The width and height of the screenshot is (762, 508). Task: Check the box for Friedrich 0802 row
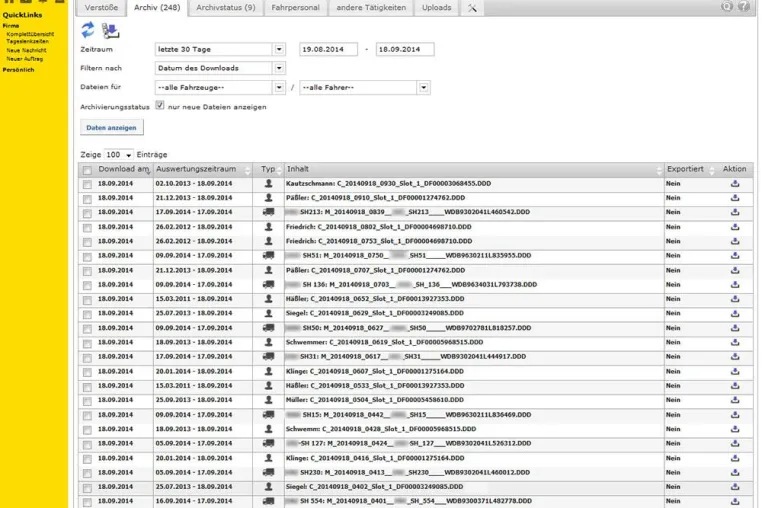tap(87, 228)
